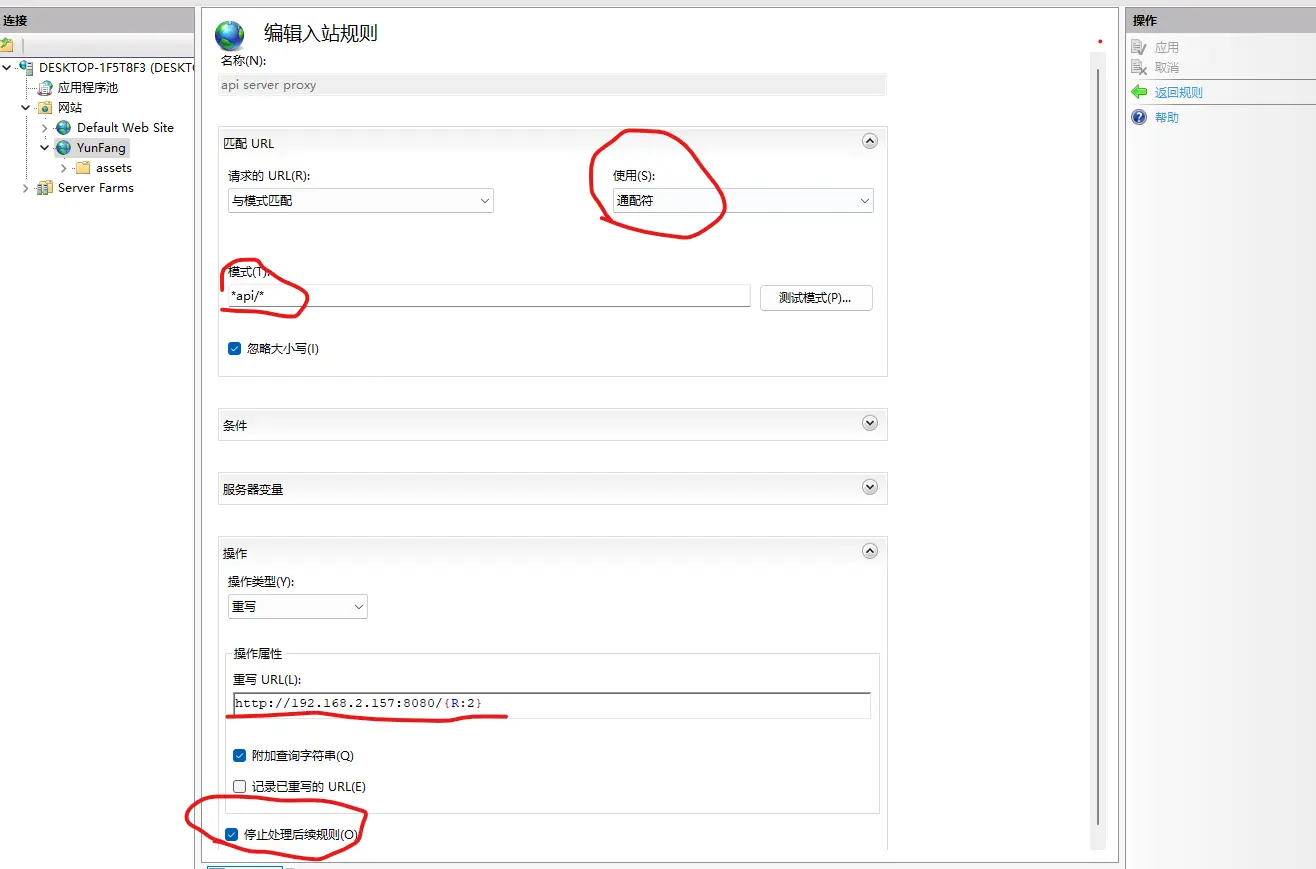Toggle the 忽略大小写 checkbox
Image resolution: width=1316 pixels, height=869 pixels.
235,349
